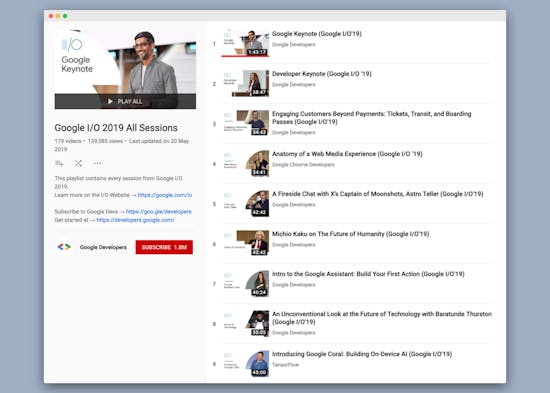Open the Intro to Google Assistant thumbnail
550x393 pixels.
[245, 284]
